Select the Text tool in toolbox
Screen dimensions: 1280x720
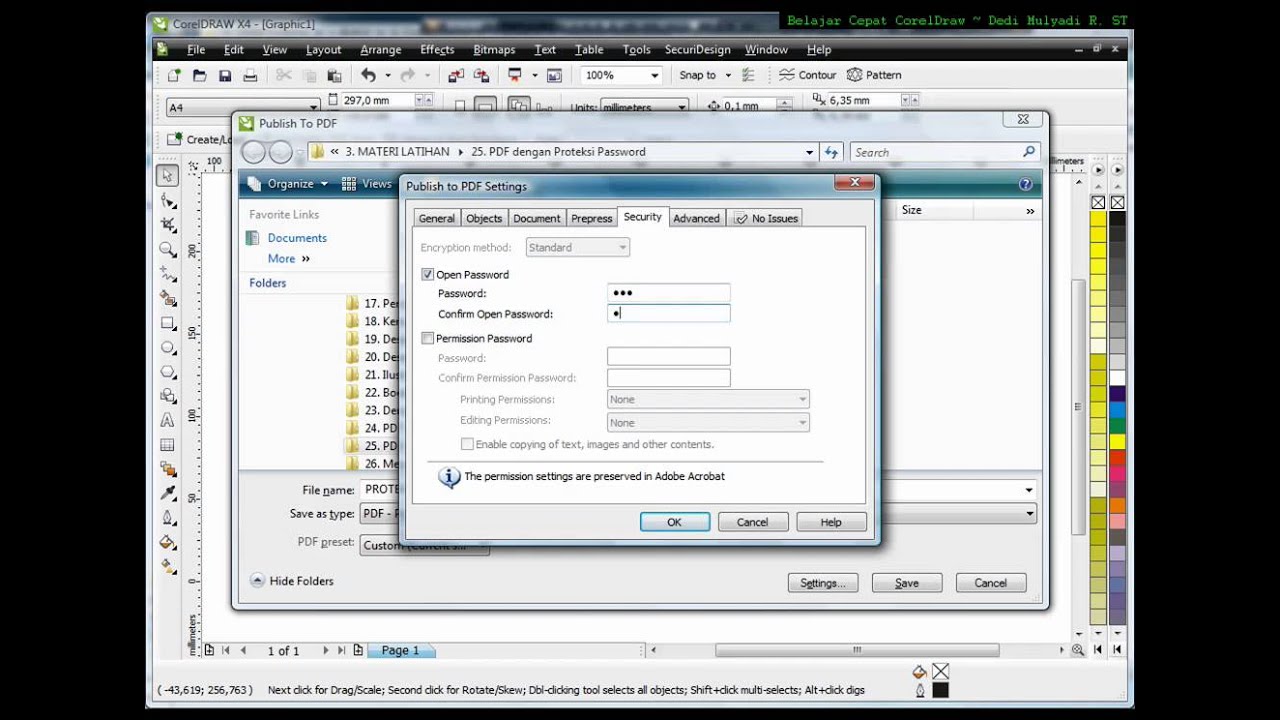(168, 420)
